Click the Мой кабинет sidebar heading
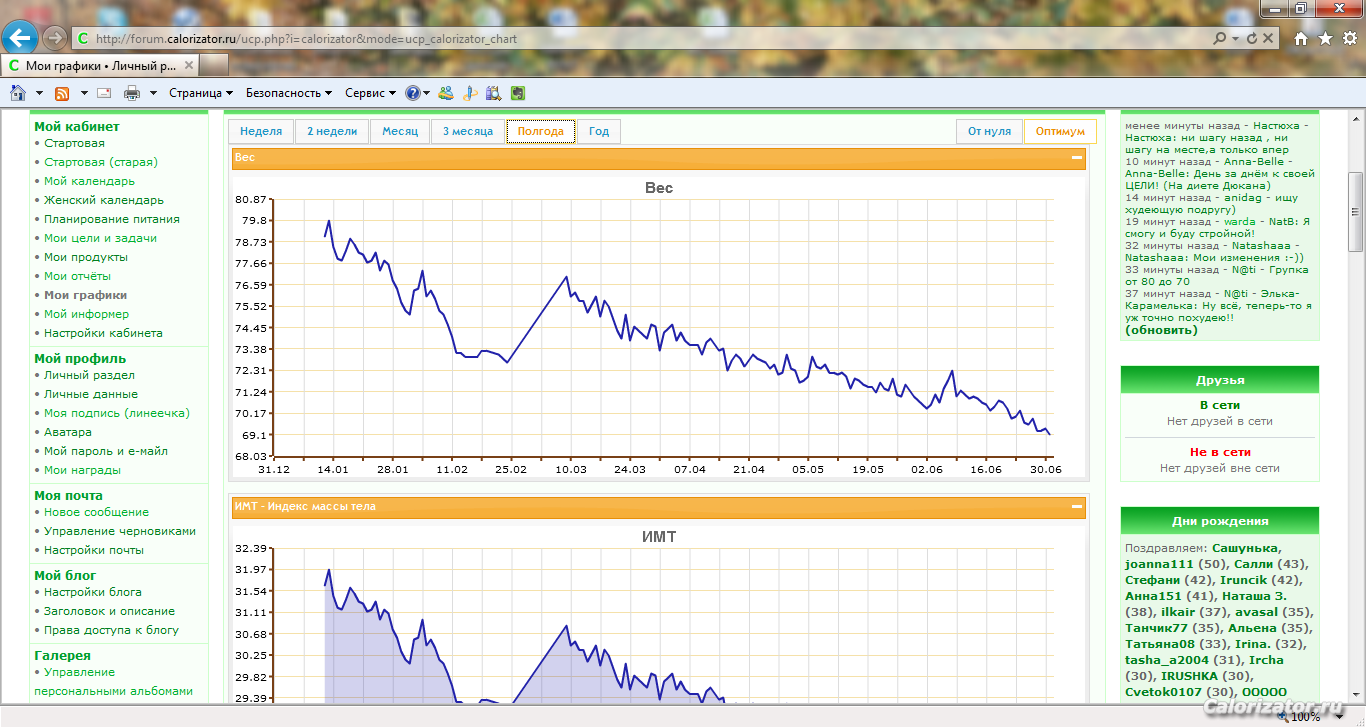The height and width of the screenshot is (728, 1366). [x=77, y=127]
